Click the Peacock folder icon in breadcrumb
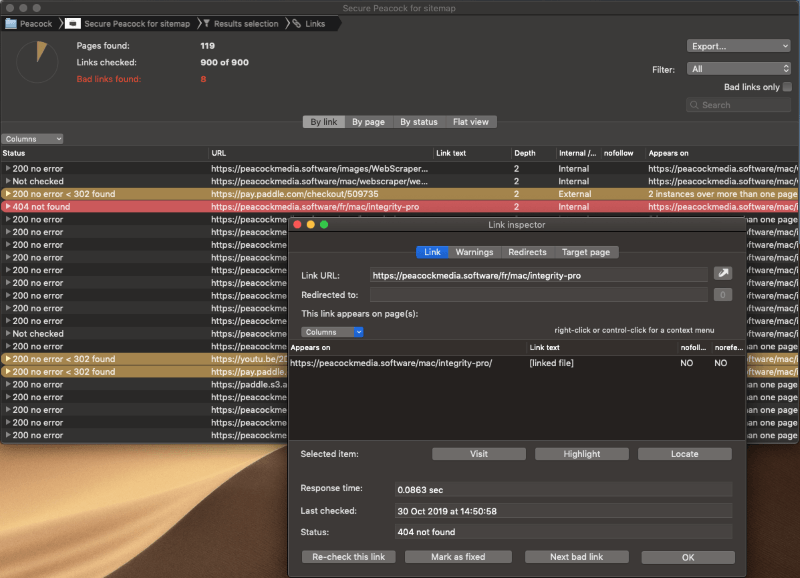Image resolution: width=800 pixels, height=578 pixels. point(11,24)
